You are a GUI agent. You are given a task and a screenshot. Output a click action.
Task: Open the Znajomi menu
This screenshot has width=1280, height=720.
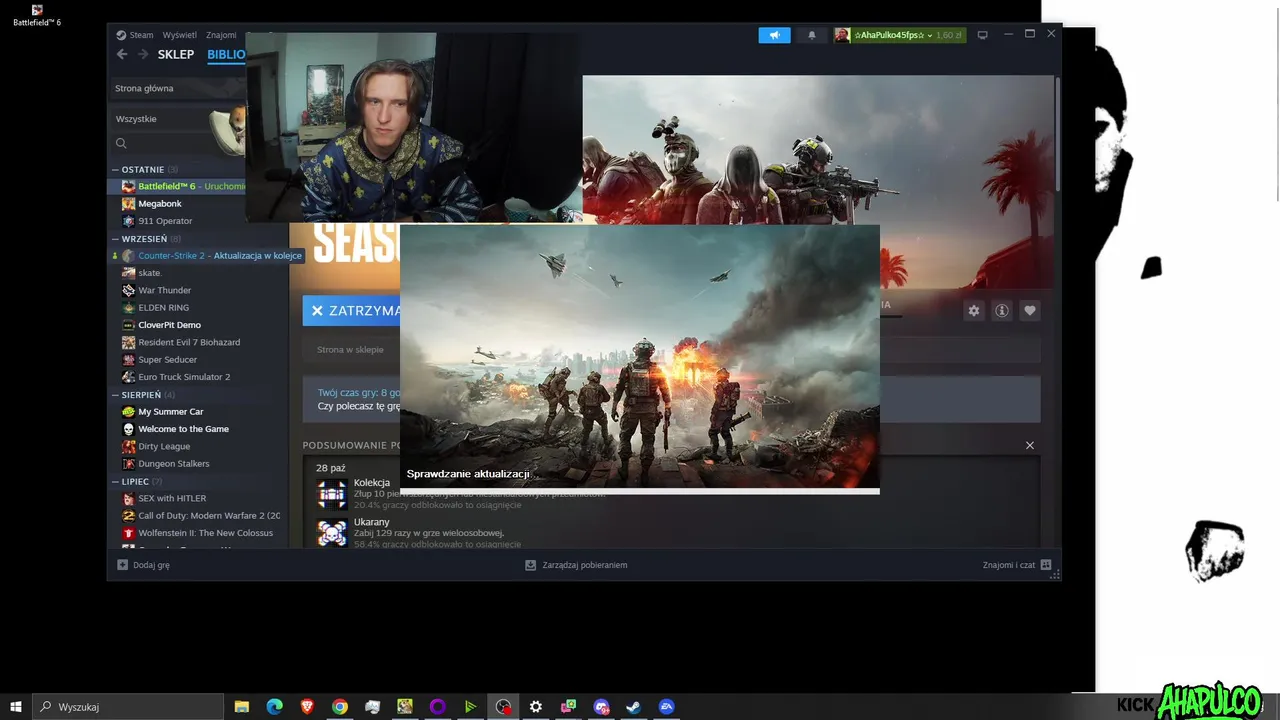click(x=221, y=35)
